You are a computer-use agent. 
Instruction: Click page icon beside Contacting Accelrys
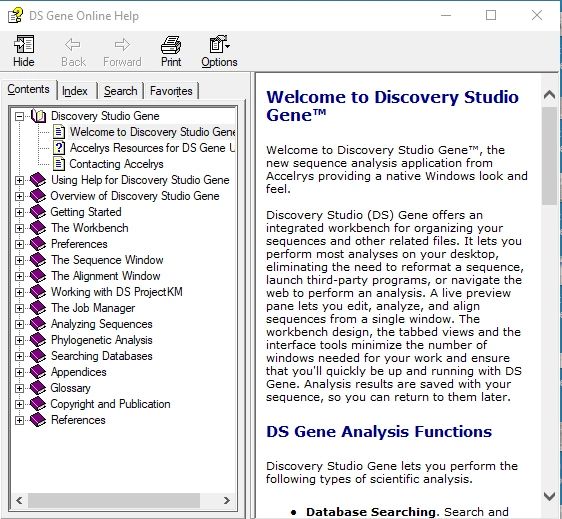point(59,164)
